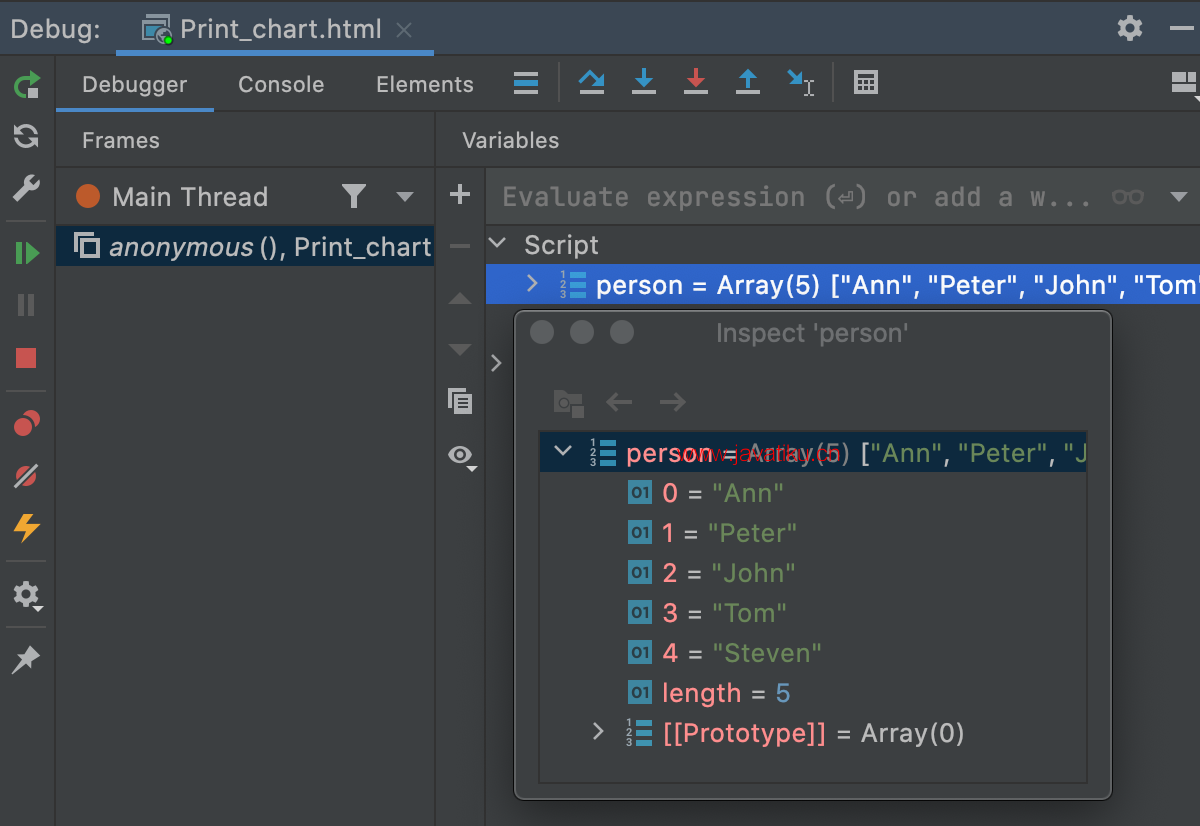Select the 4 = "Steven" row
Screen dimensions: 1200x826
click(812, 652)
